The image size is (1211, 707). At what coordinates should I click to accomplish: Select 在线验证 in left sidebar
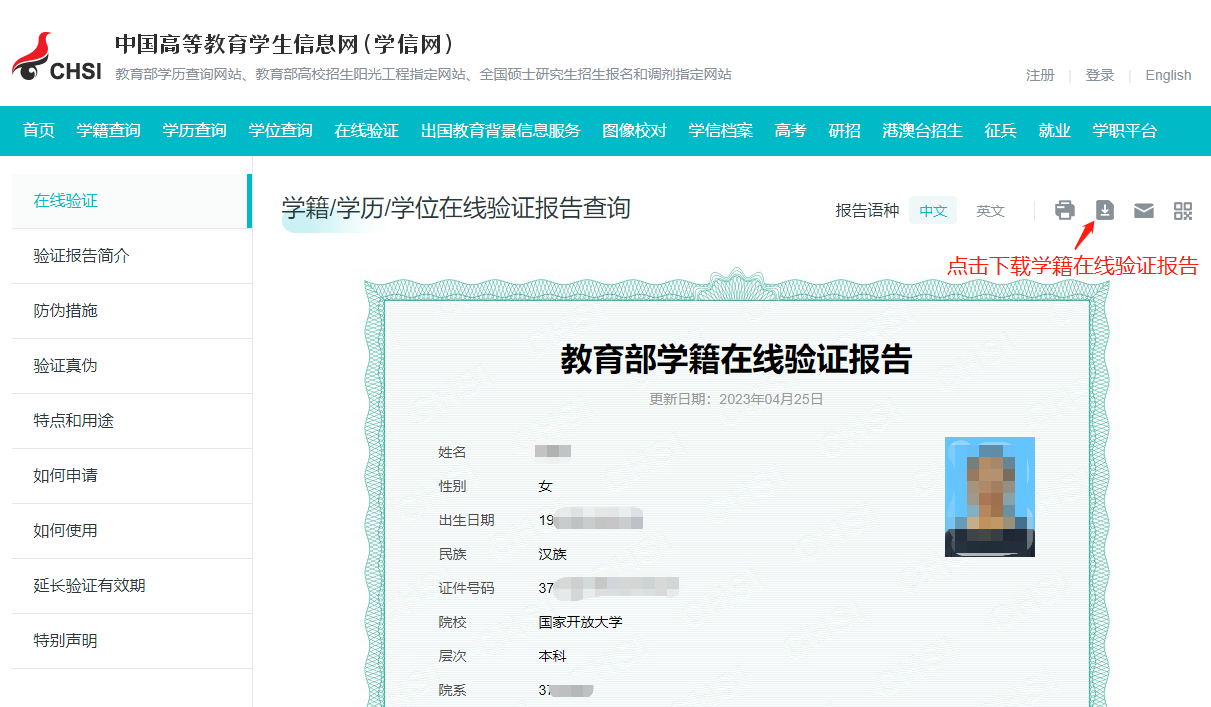click(130, 201)
